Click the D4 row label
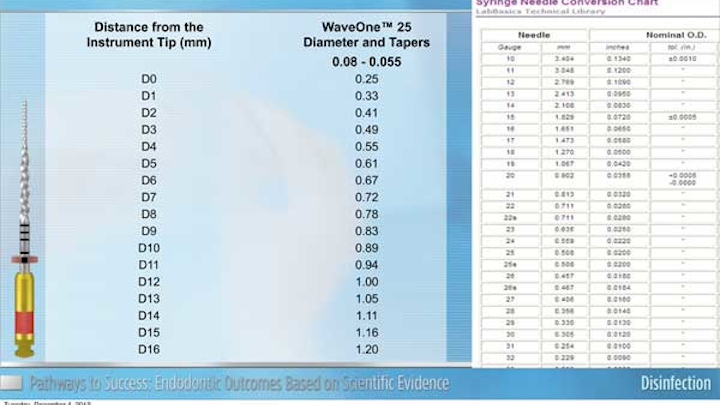 pyautogui.click(x=149, y=147)
